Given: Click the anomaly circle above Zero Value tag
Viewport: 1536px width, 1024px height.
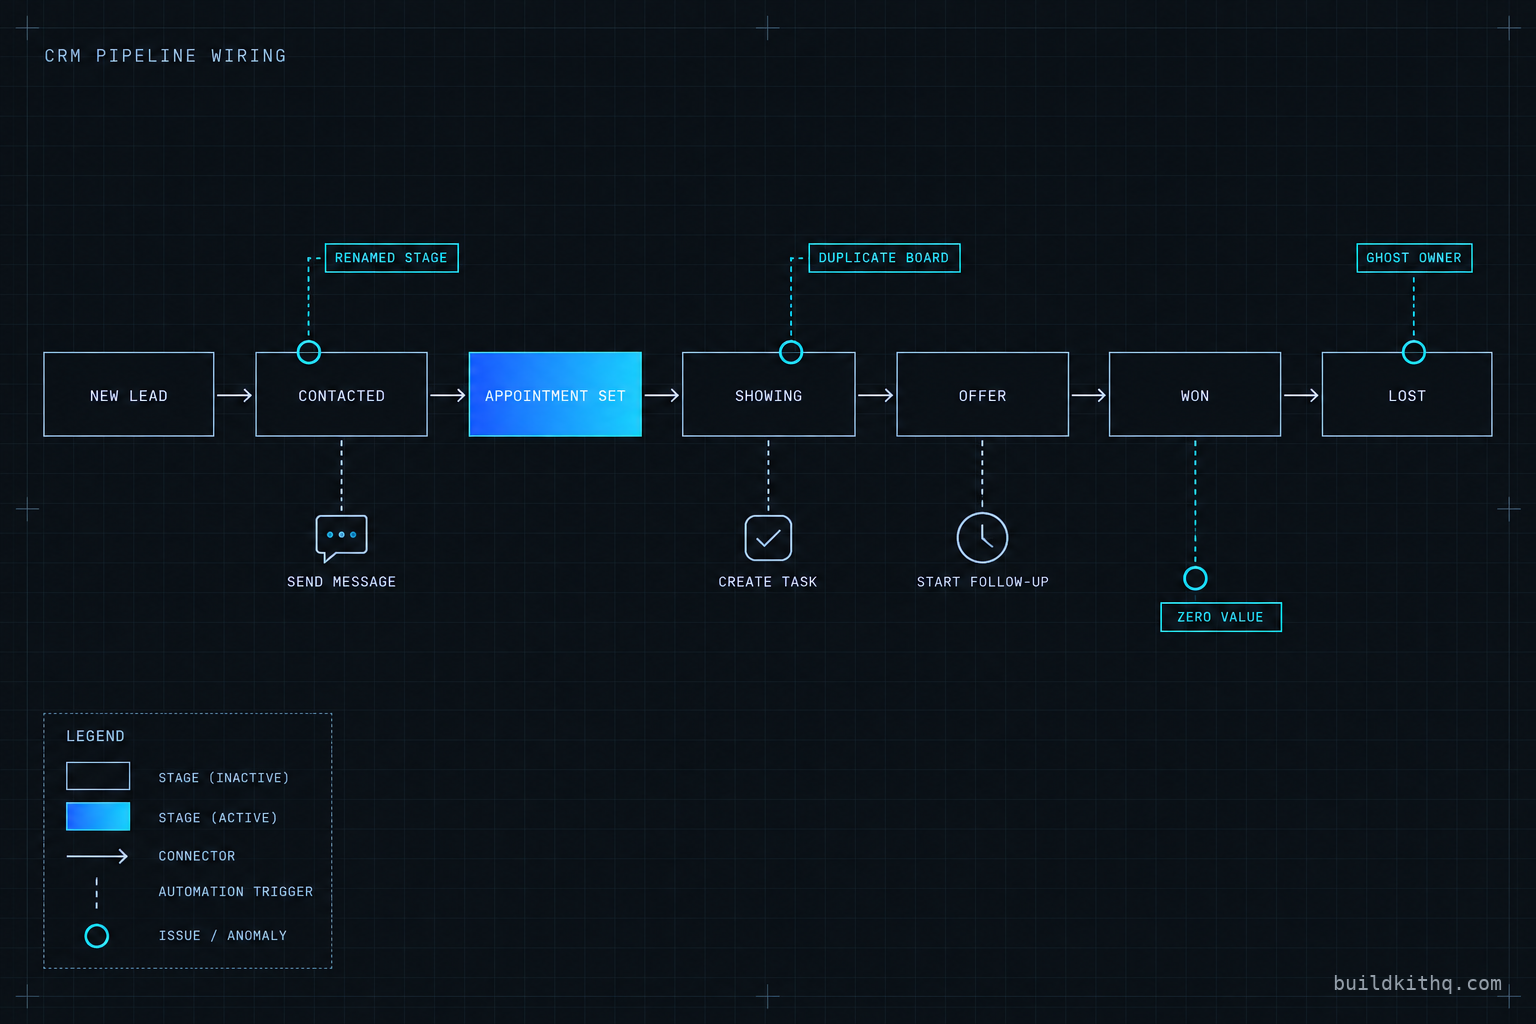Looking at the screenshot, I should tap(1195, 578).
